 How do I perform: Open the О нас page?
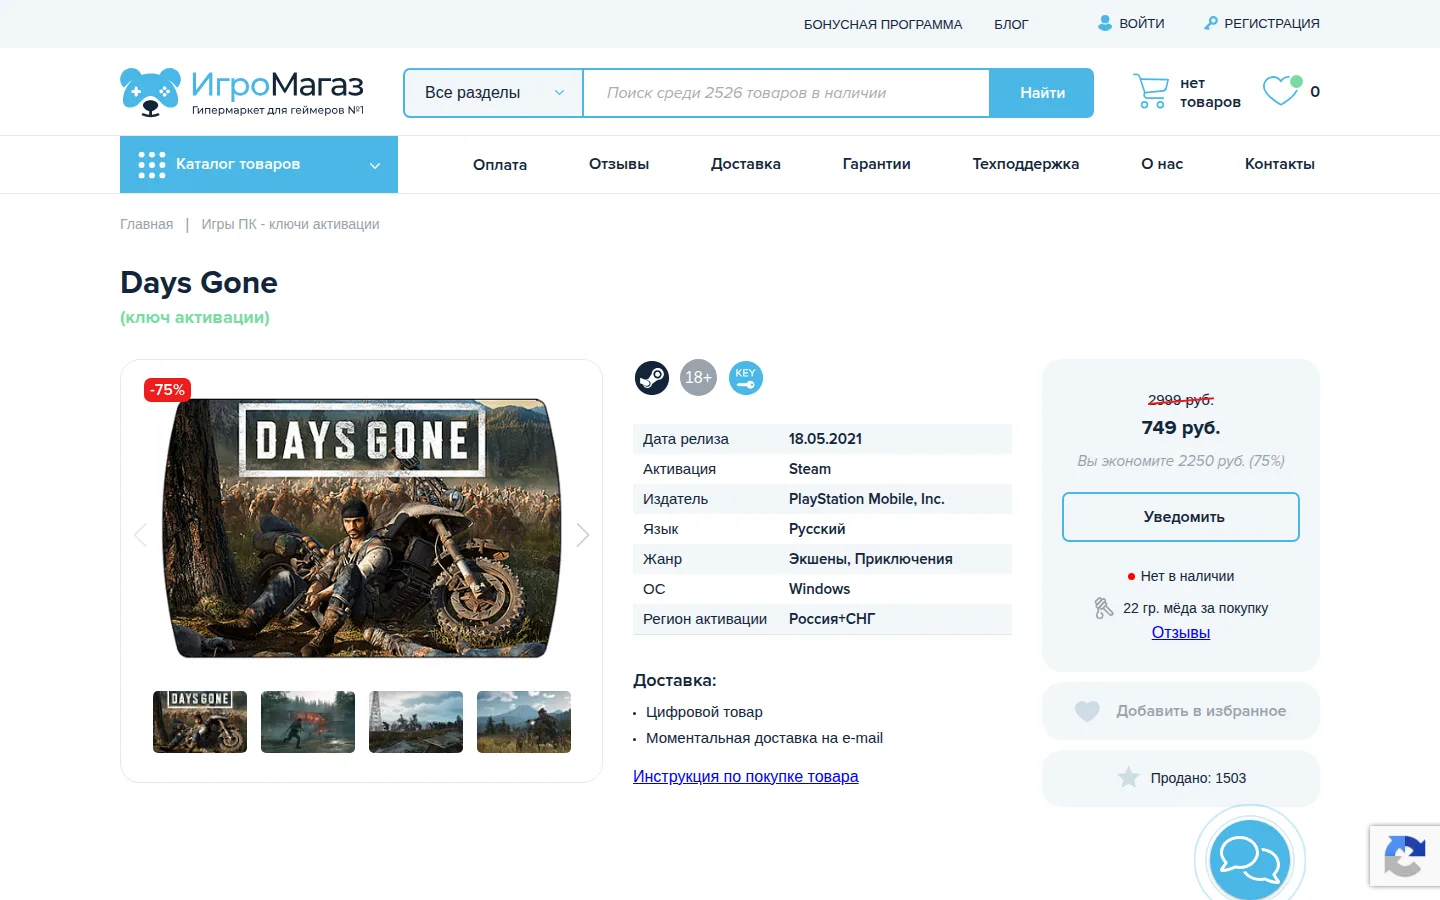pyautogui.click(x=1162, y=164)
